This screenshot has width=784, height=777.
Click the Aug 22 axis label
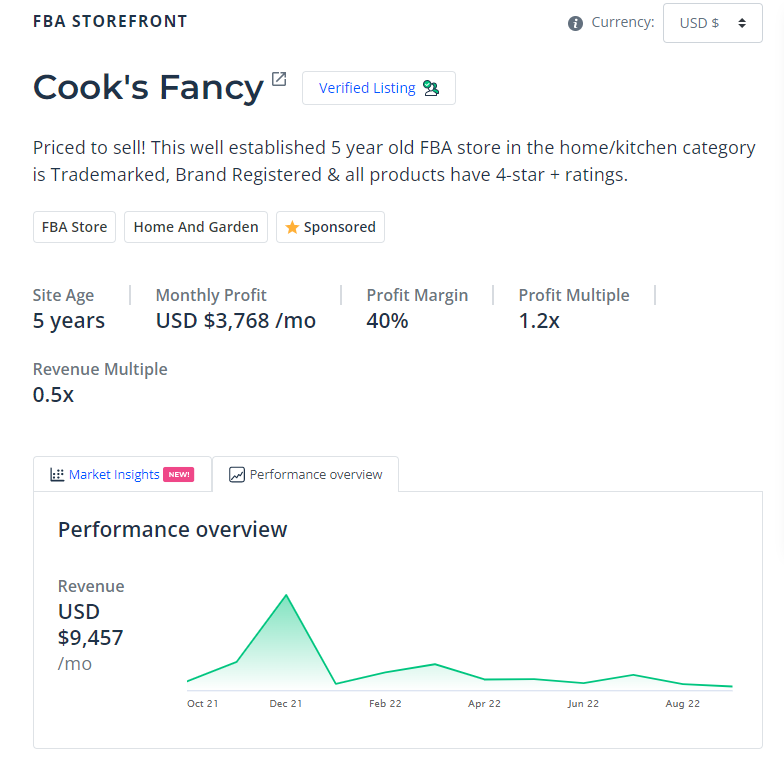pos(683,704)
